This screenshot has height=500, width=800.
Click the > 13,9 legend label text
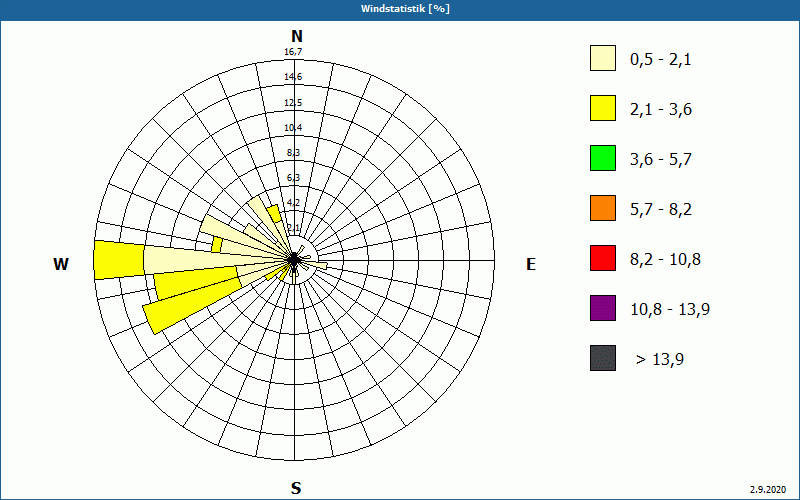coord(660,360)
